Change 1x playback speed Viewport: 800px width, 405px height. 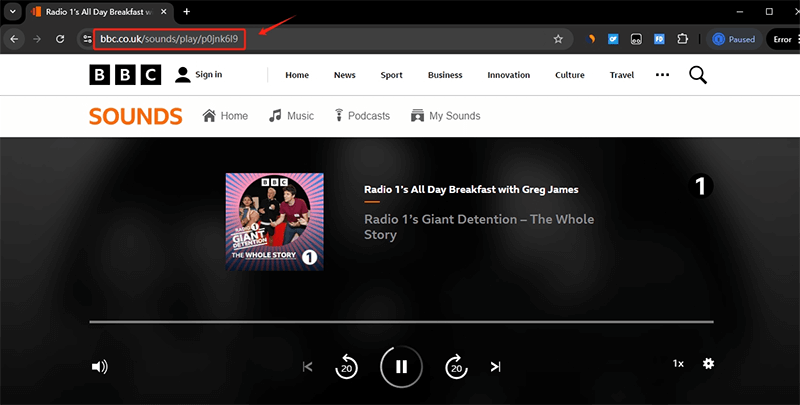pos(678,363)
